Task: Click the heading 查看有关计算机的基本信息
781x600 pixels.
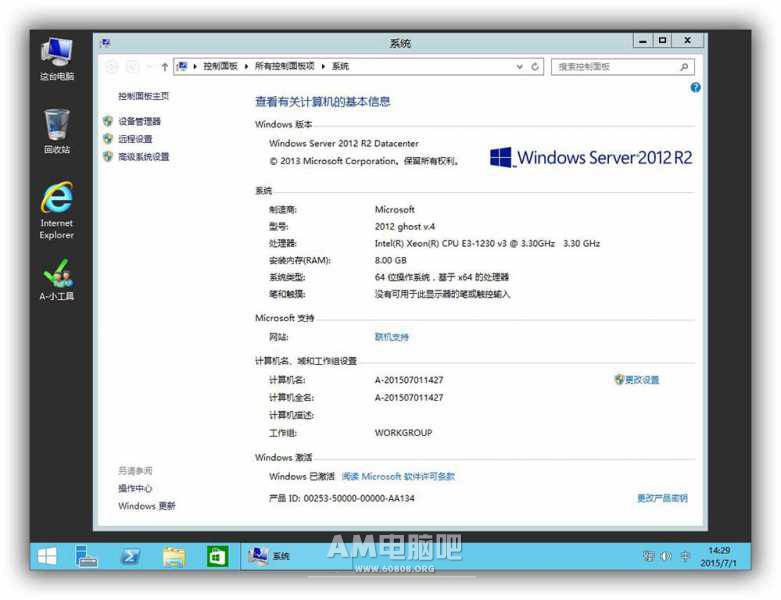Action: coord(323,102)
